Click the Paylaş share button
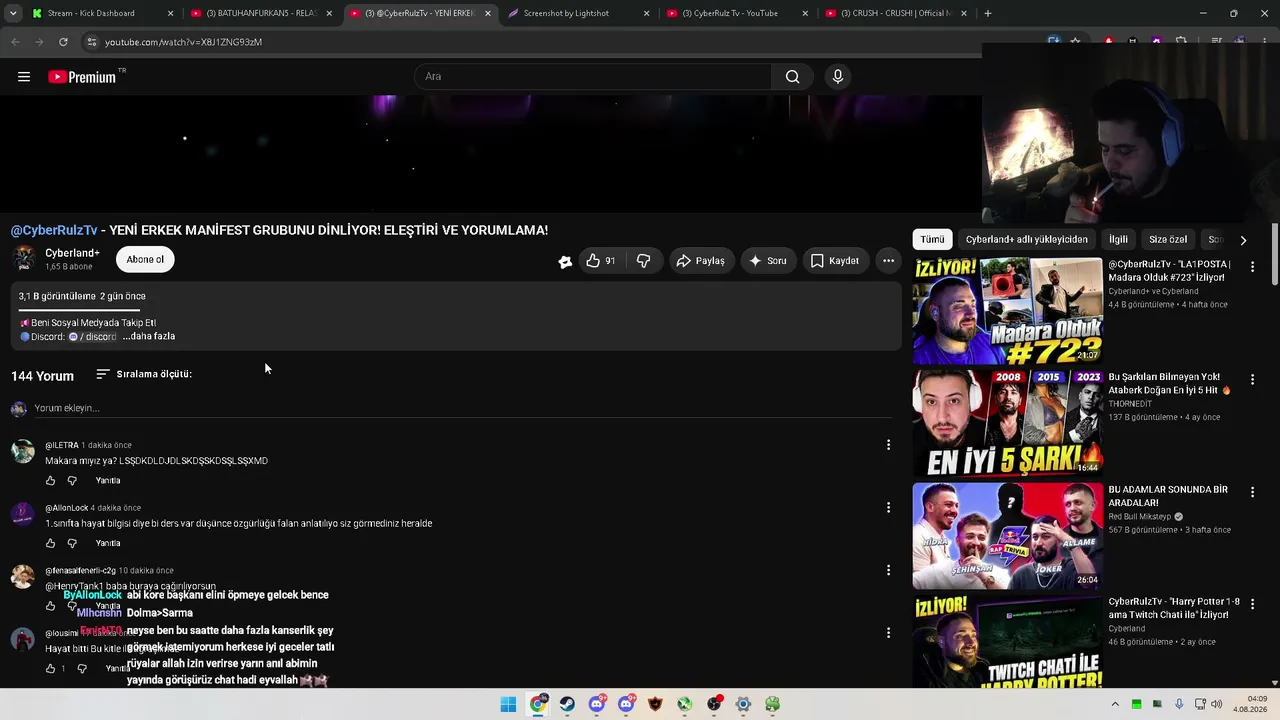 [700, 261]
